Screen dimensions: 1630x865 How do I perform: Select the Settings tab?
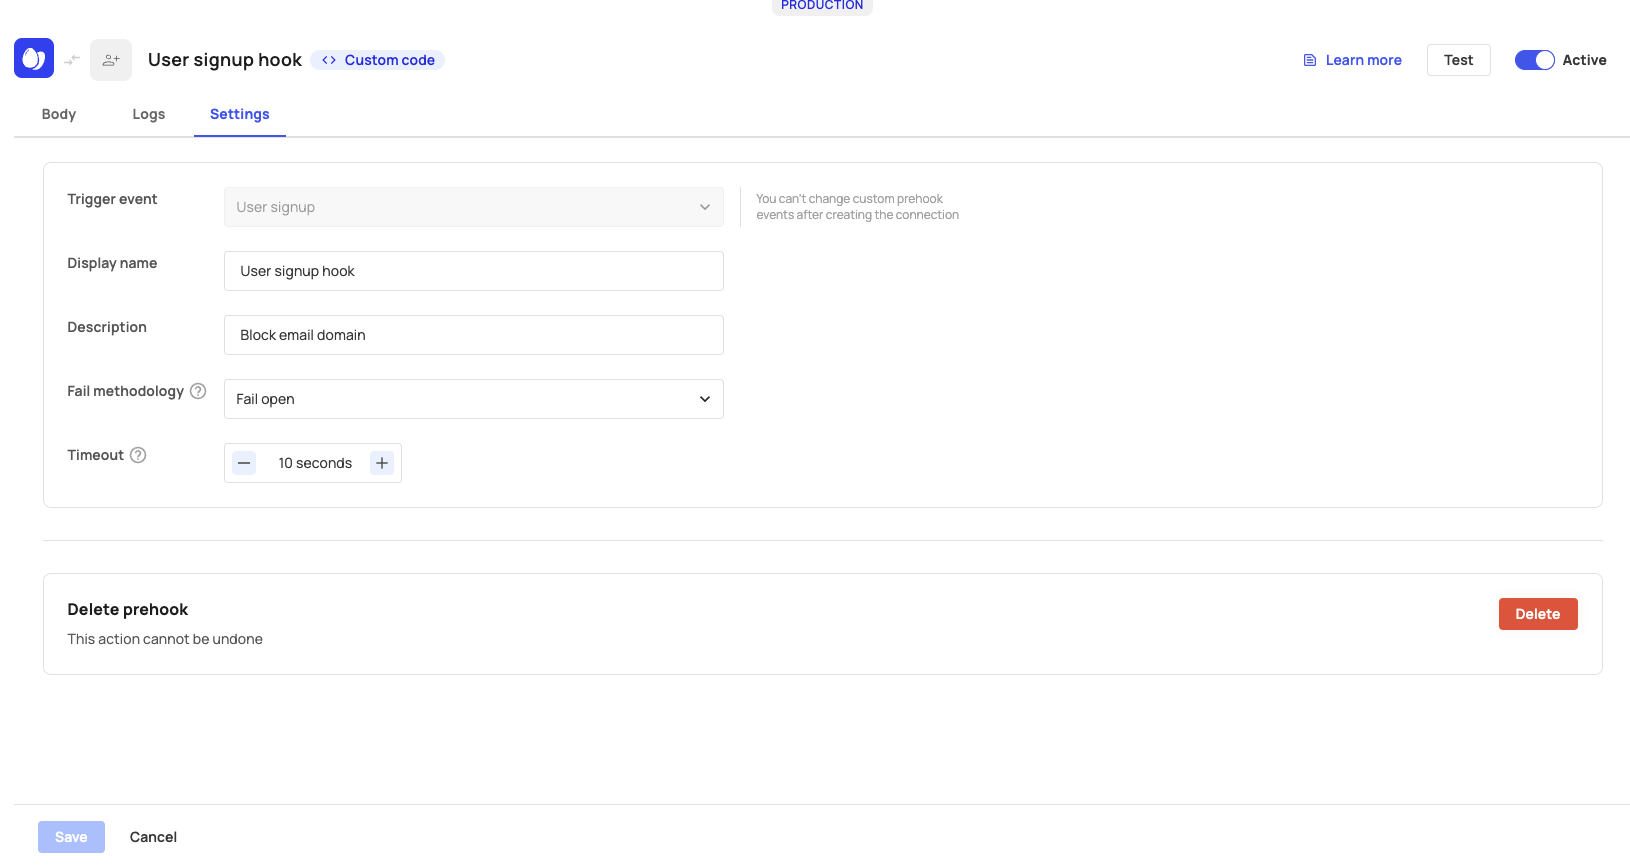point(240,114)
